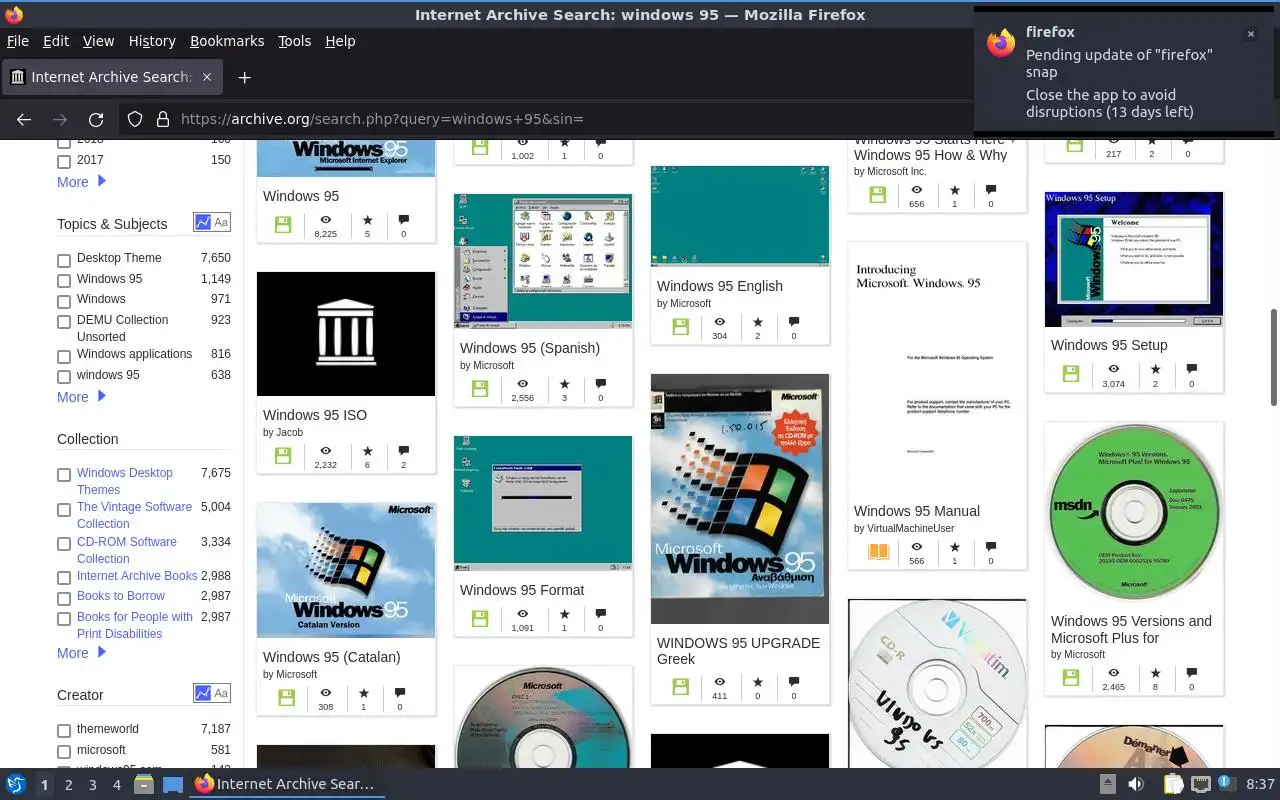Click the views eye under Windows 95 (Spanish)
Screen dimensions: 1280x800
522,384
